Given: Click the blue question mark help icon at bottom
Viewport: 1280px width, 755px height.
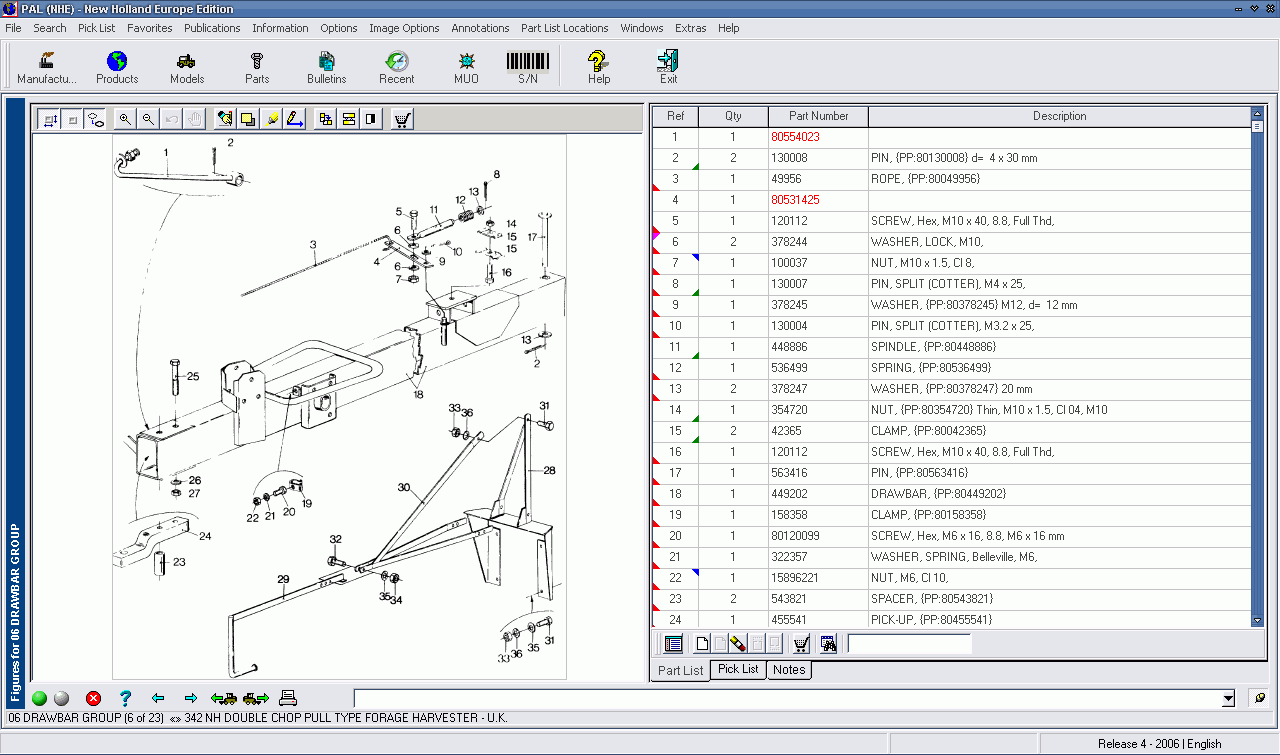Looking at the screenshot, I should 125,698.
